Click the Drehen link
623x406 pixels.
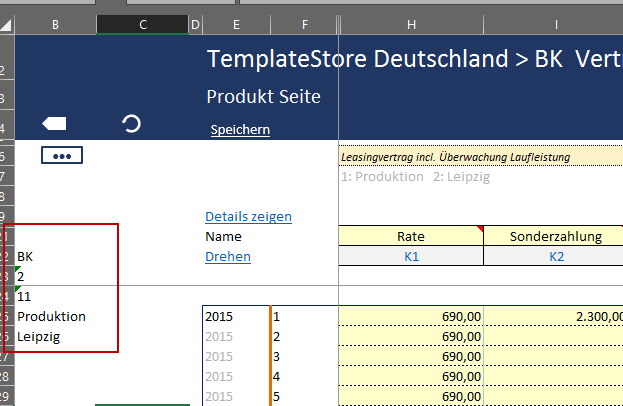[x=228, y=257]
